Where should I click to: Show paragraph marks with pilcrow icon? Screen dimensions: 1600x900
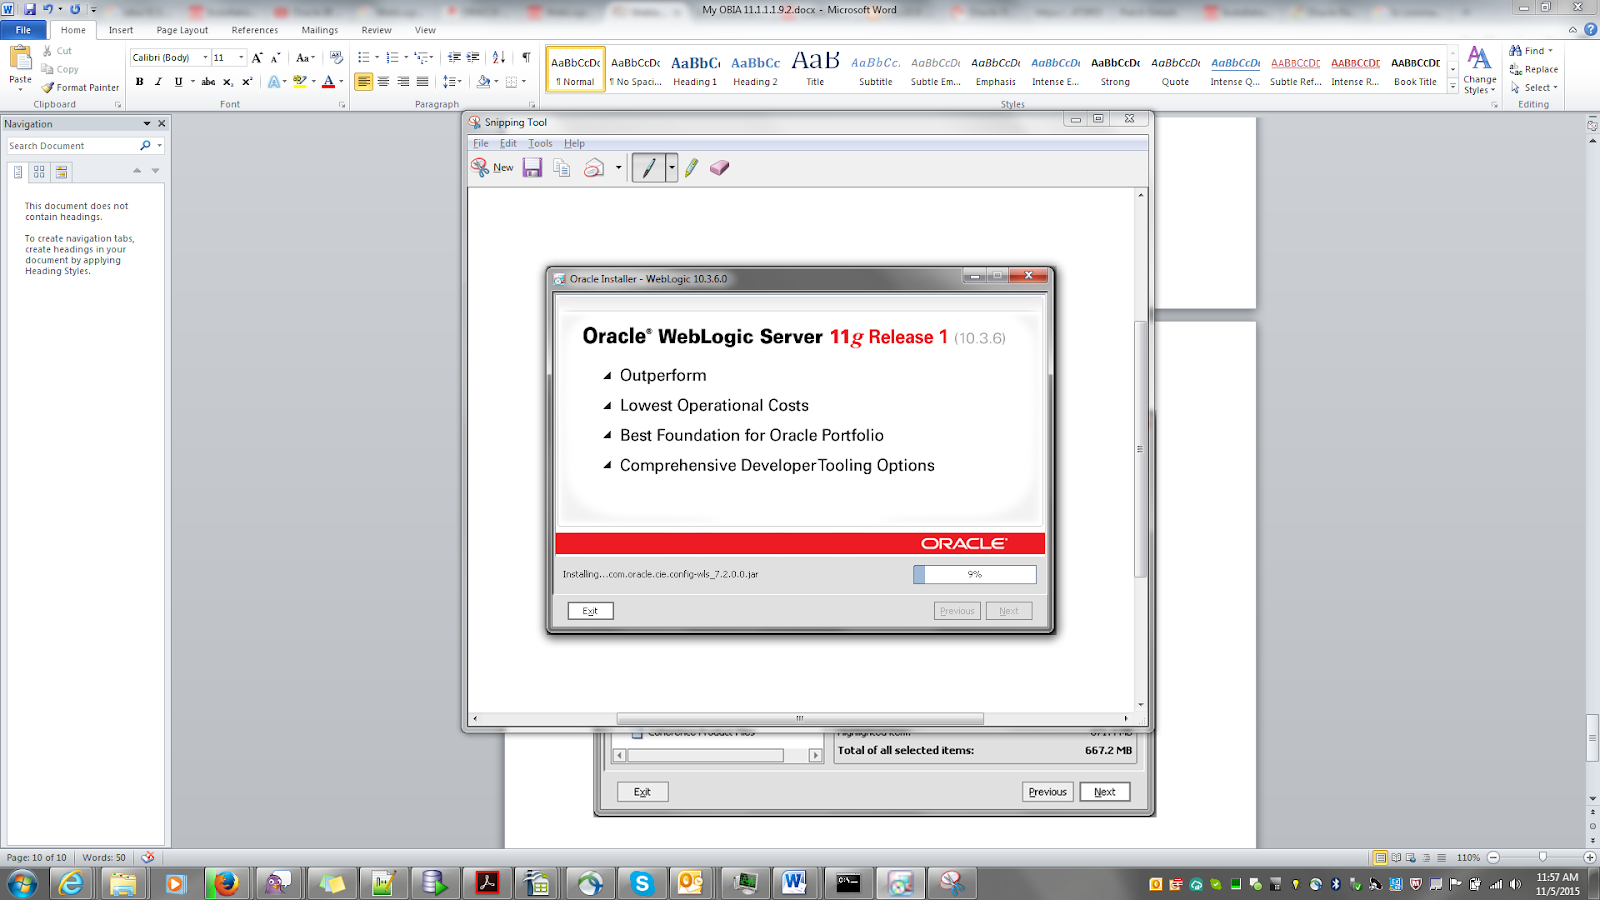526,58
